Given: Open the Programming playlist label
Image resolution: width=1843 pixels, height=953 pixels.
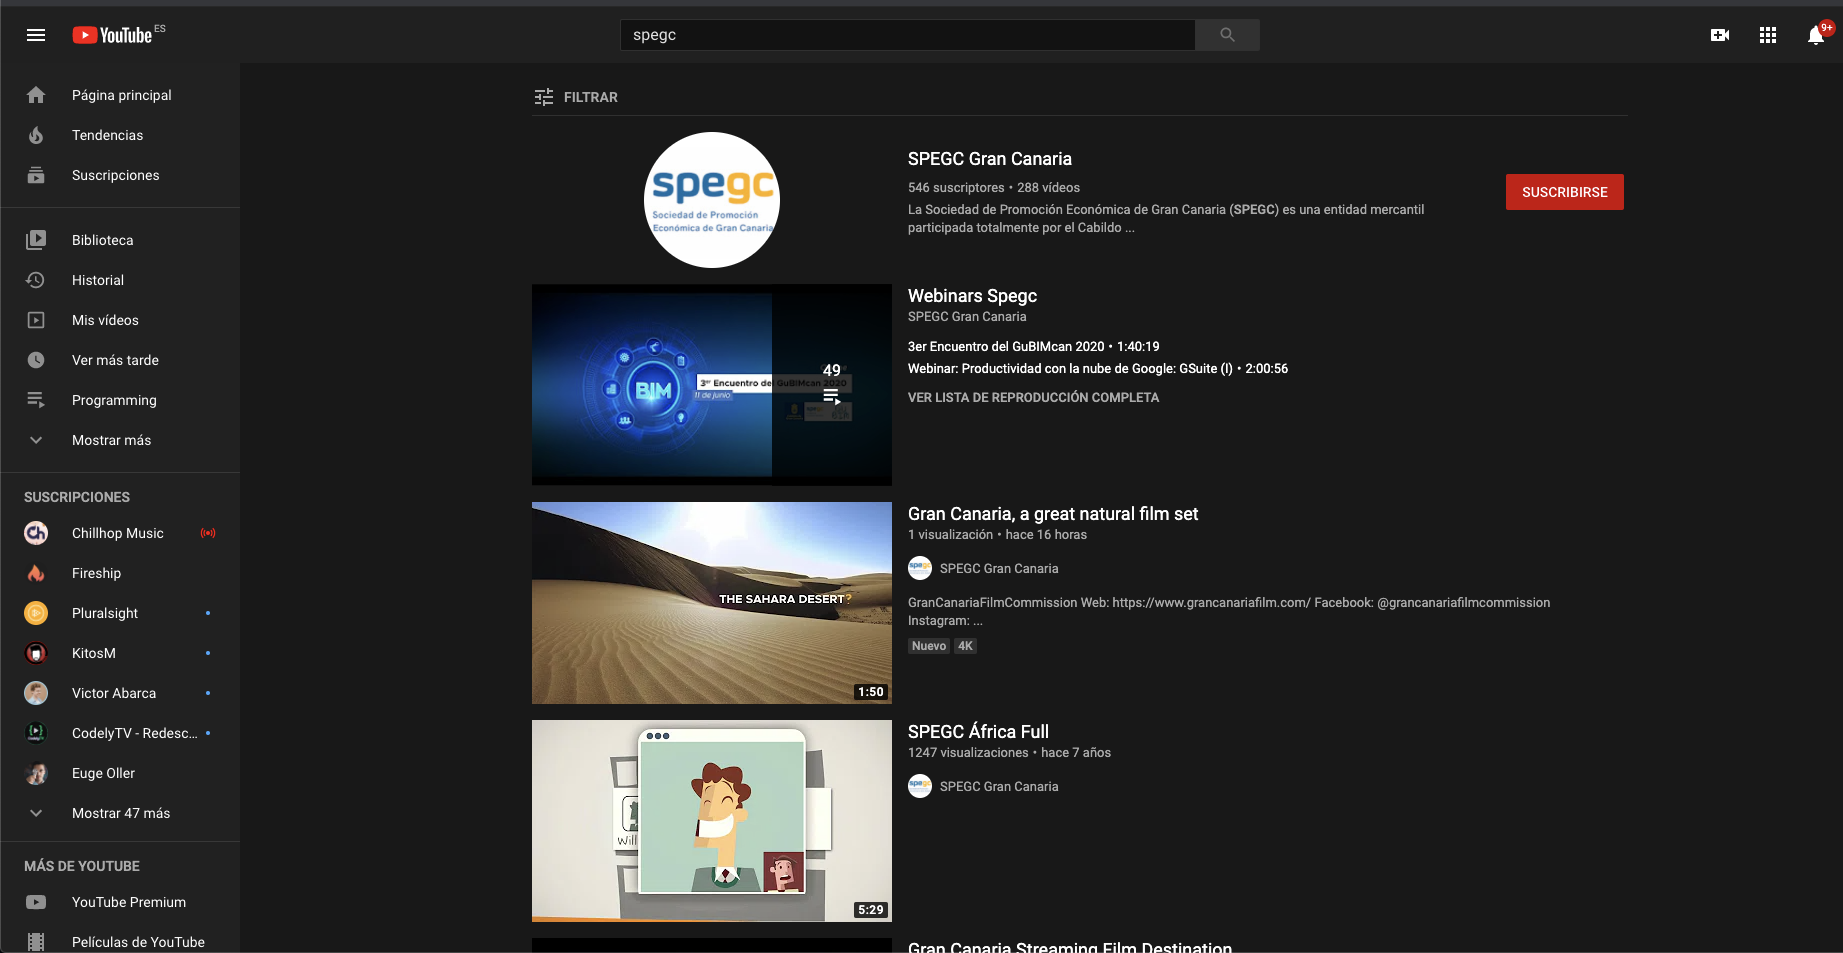Looking at the screenshot, I should [x=114, y=400].
